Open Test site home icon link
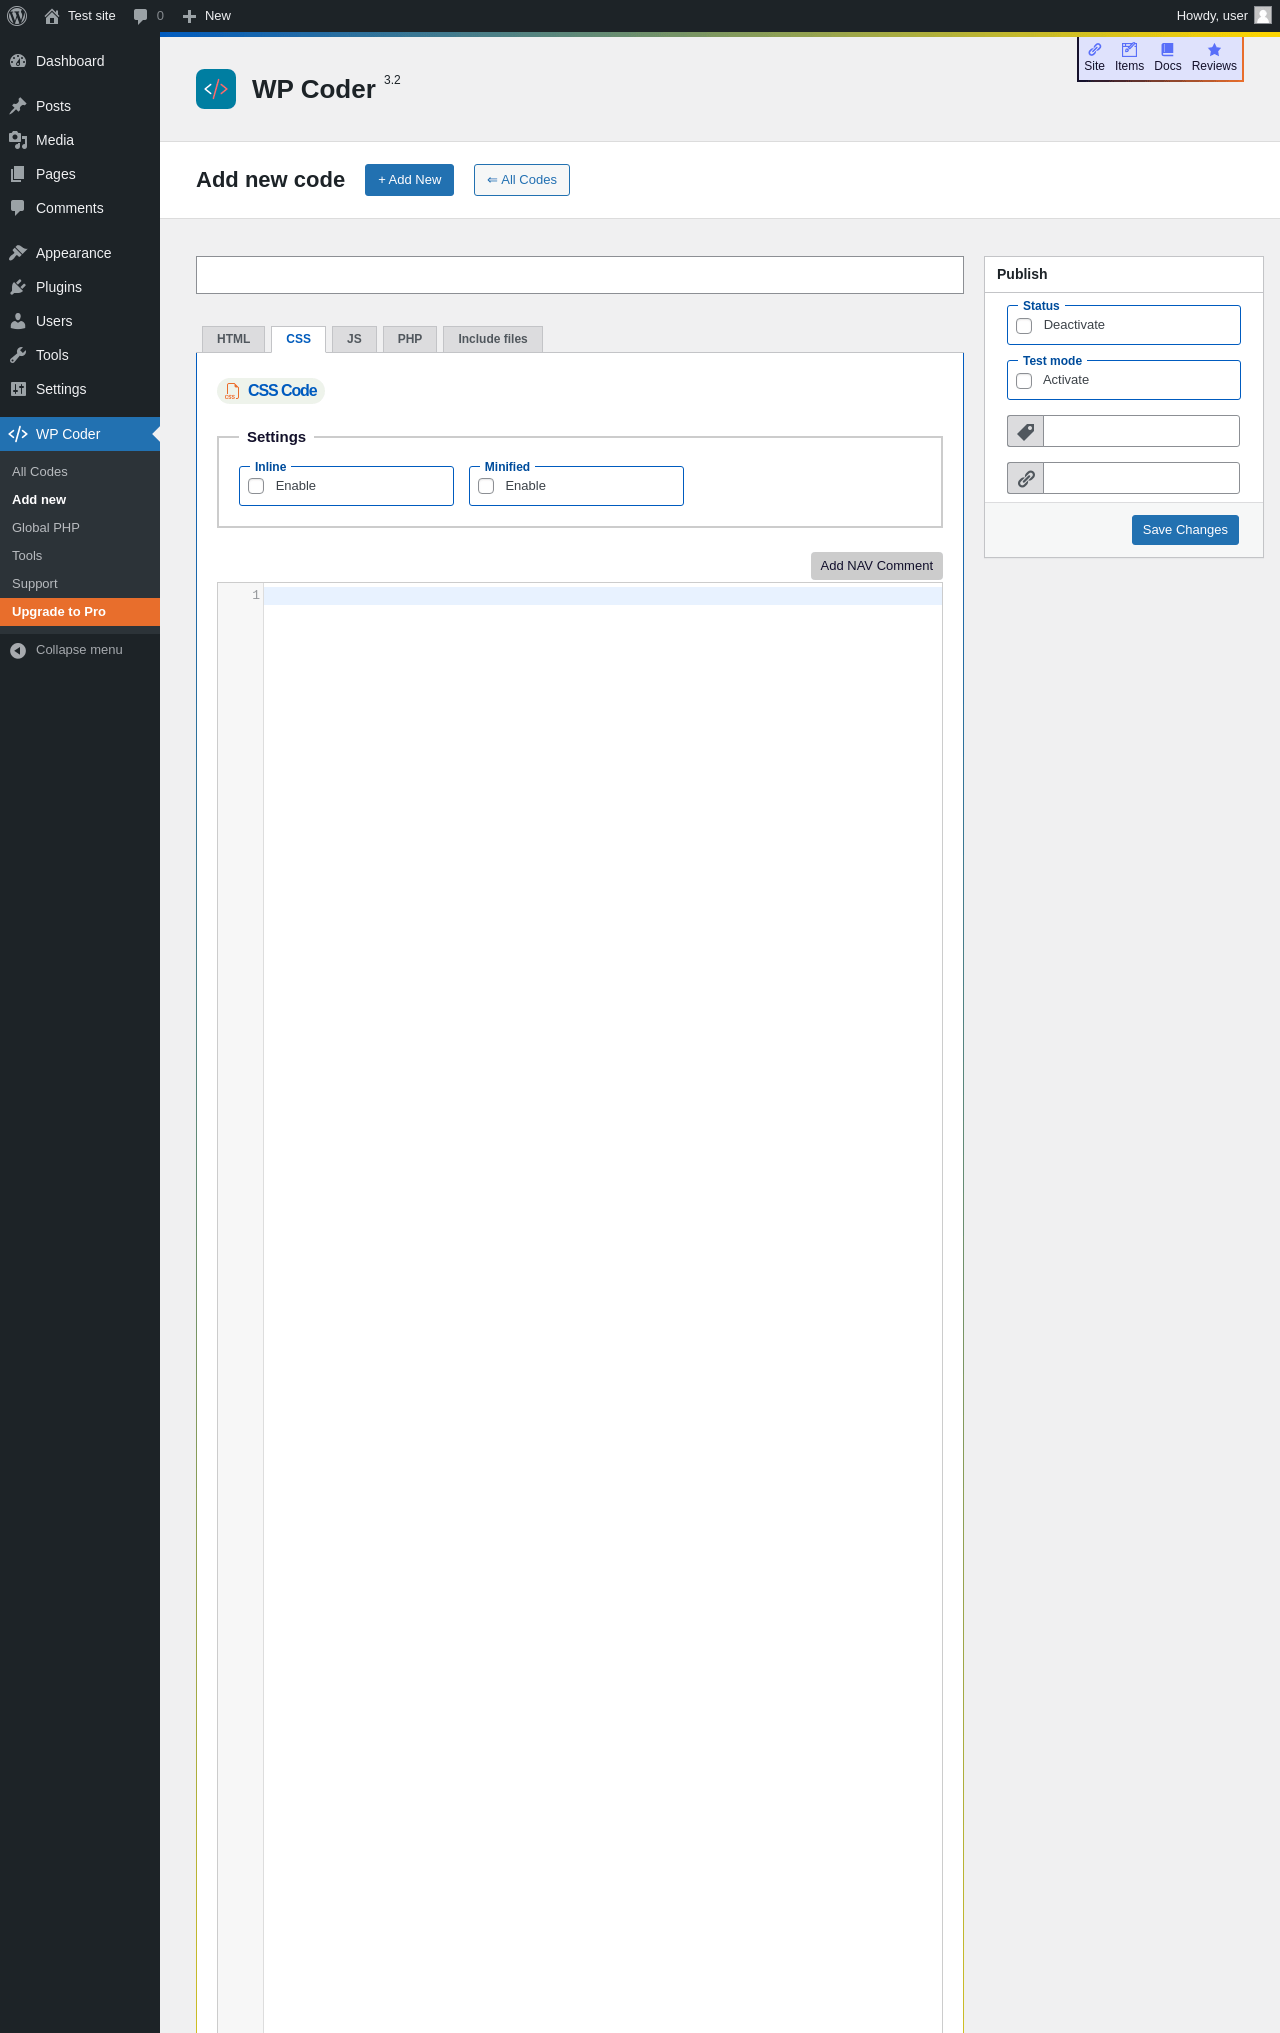Screen dimensions: 1280x2033 [80, 16]
